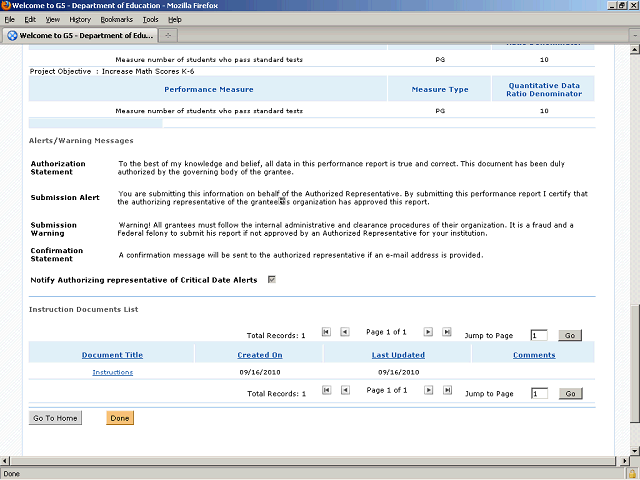Open the History menu
The width and height of the screenshot is (640, 480).
(x=80, y=19)
